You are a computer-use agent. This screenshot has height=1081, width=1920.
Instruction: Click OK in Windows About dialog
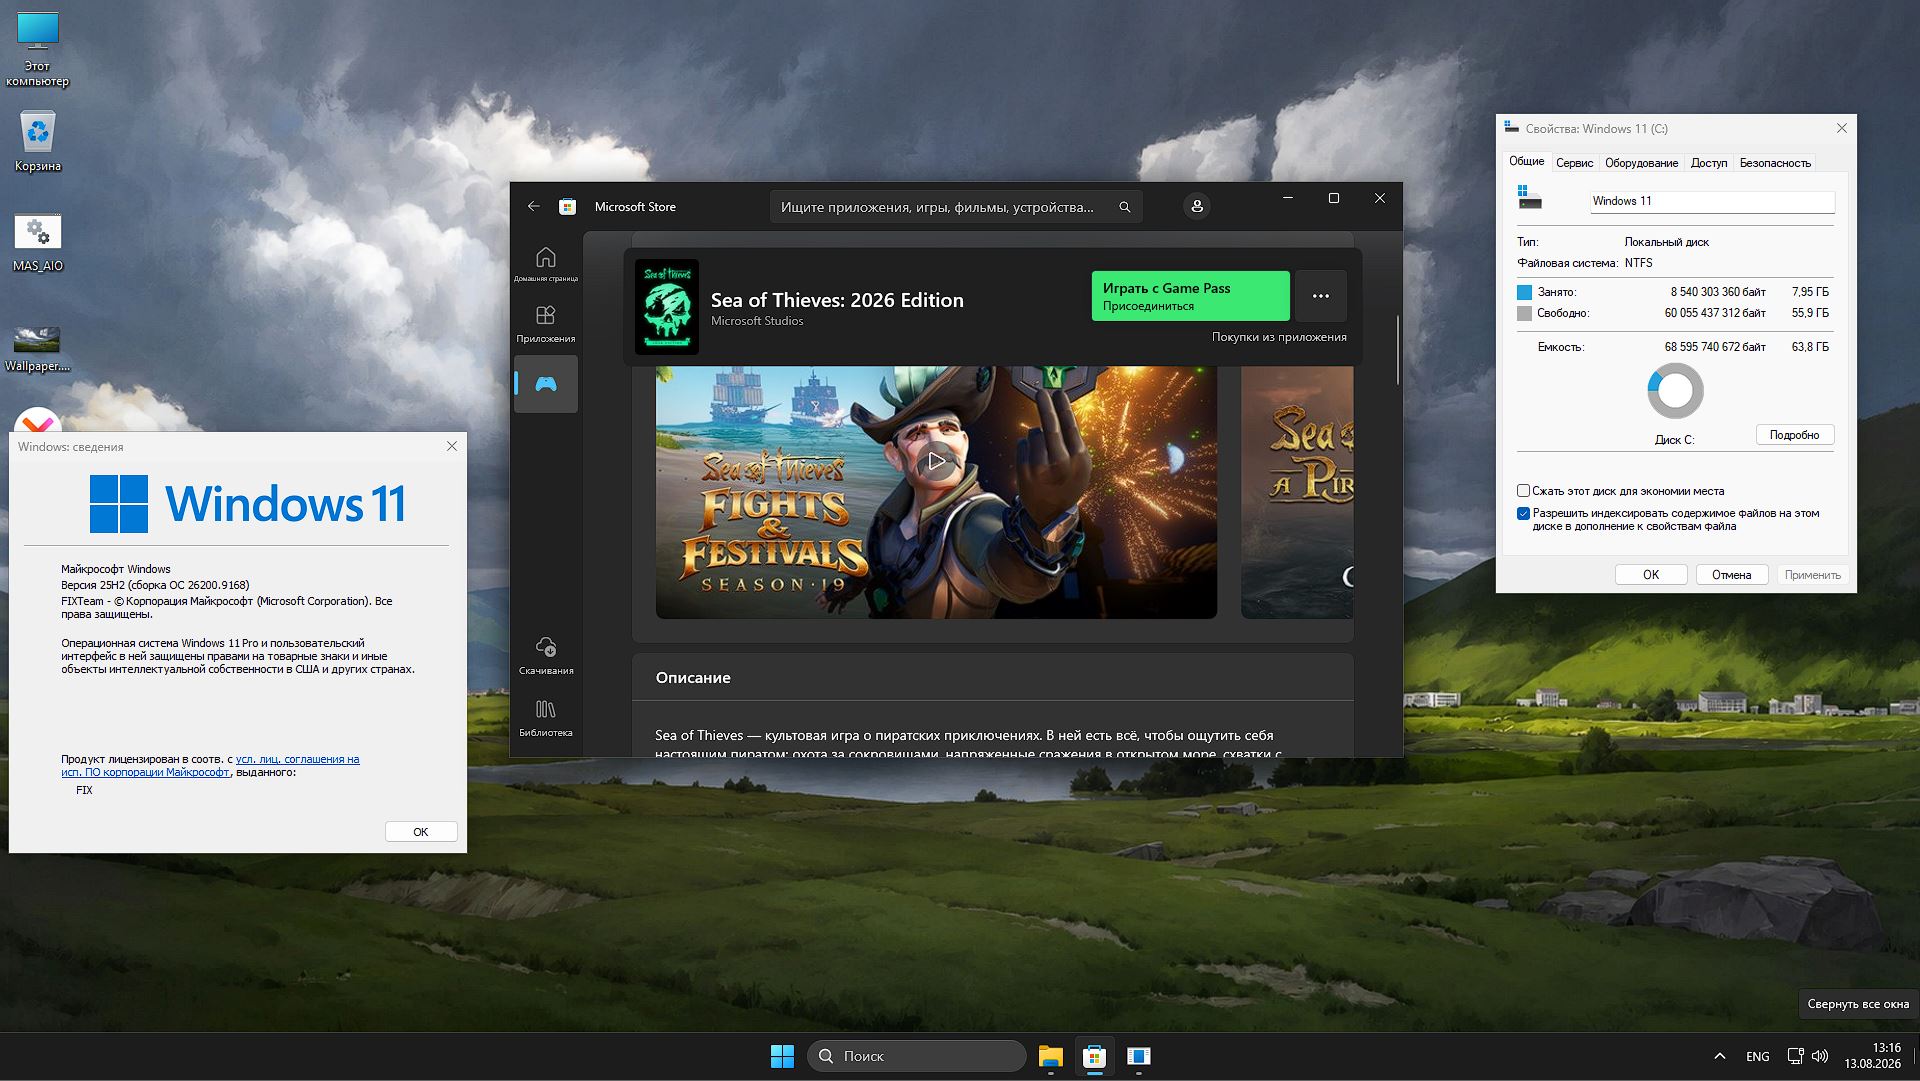(x=421, y=832)
